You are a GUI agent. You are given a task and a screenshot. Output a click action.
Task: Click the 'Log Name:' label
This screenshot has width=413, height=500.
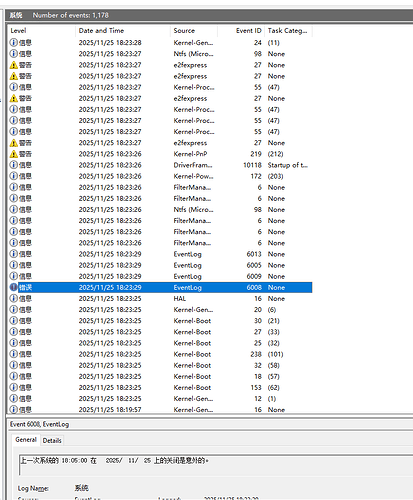tap(33, 488)
